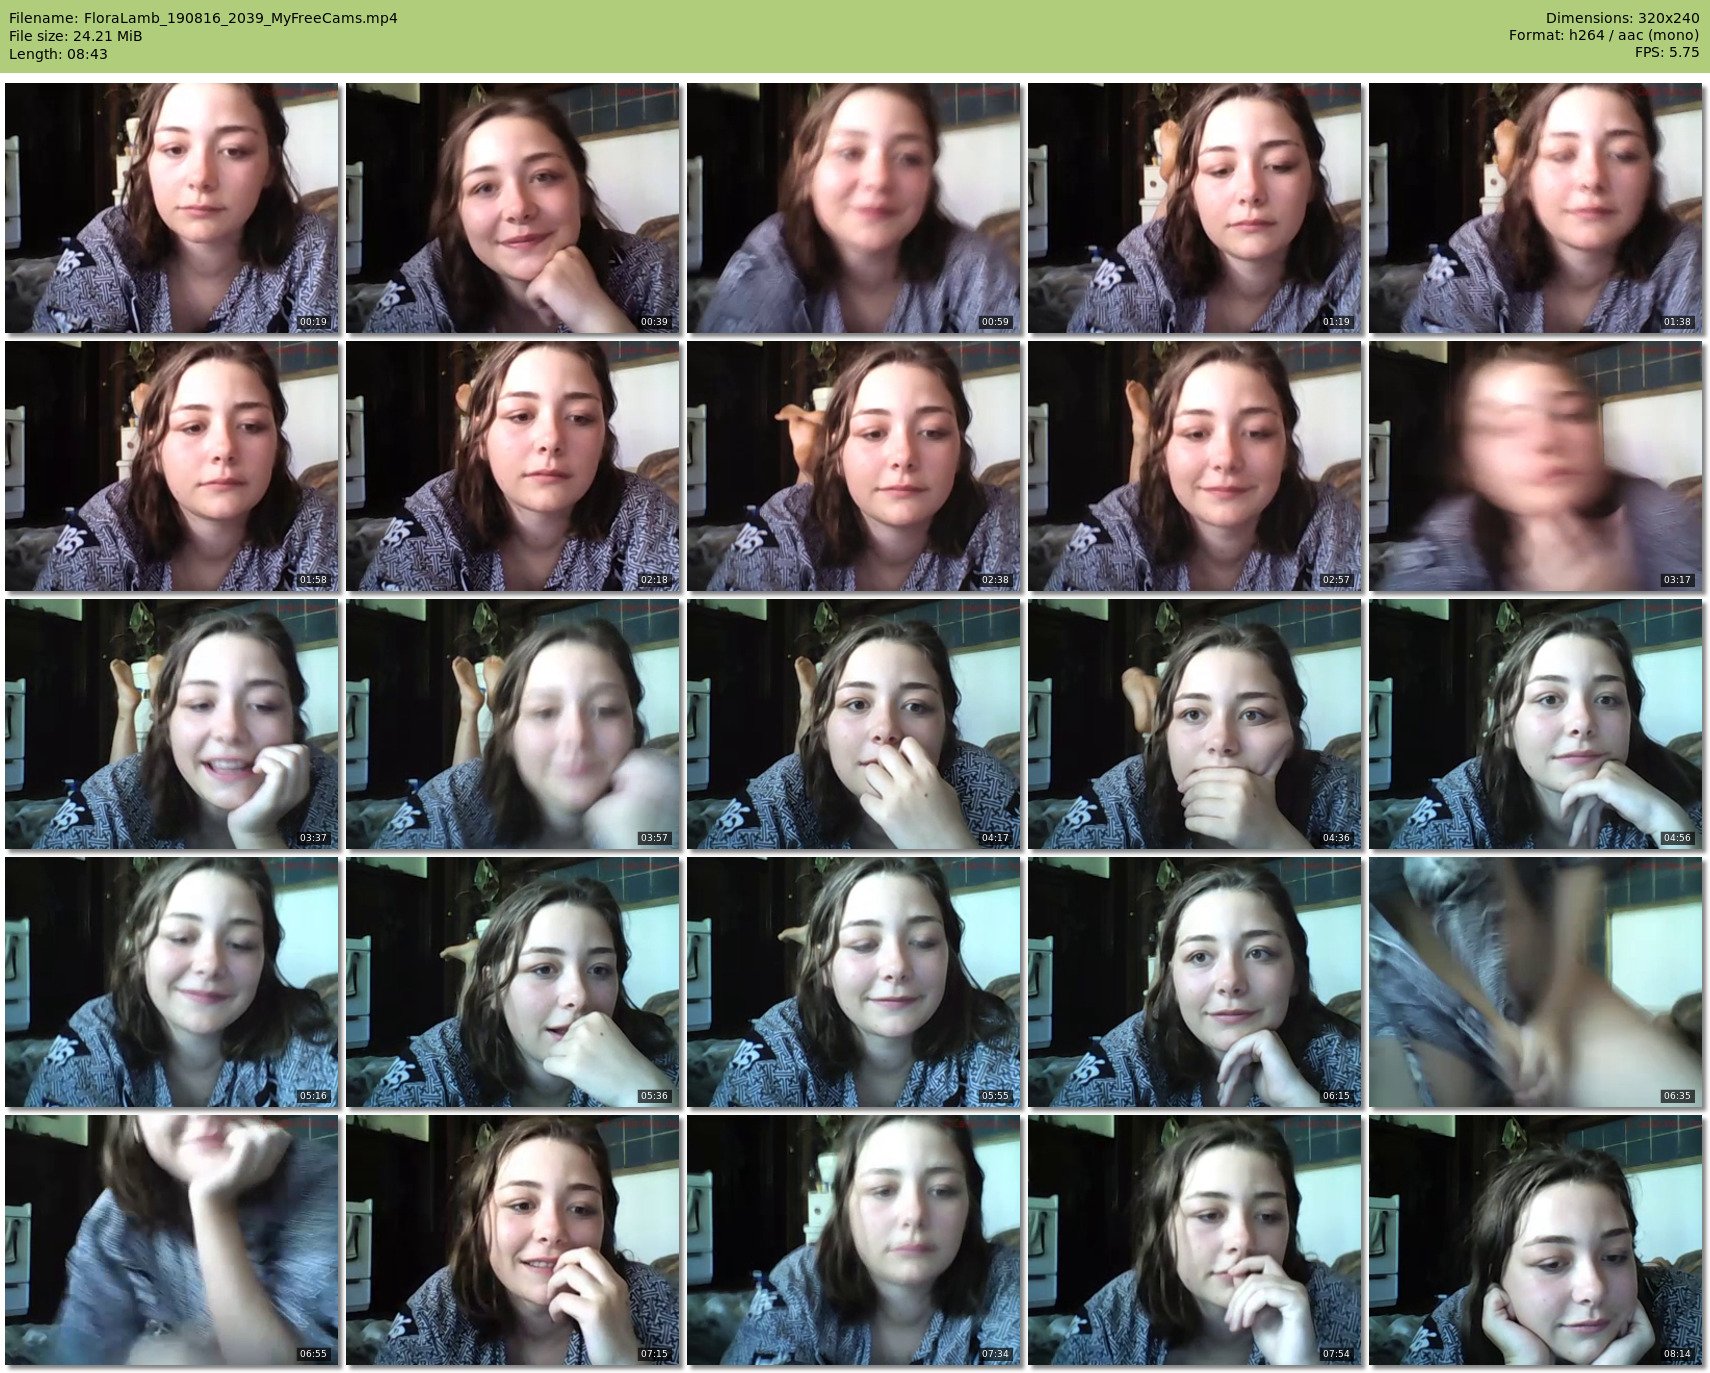Select the "FPS: 5.75" text
Image resolution: width=1710 pixels, height=1373 pixels.
(1667, 54)
